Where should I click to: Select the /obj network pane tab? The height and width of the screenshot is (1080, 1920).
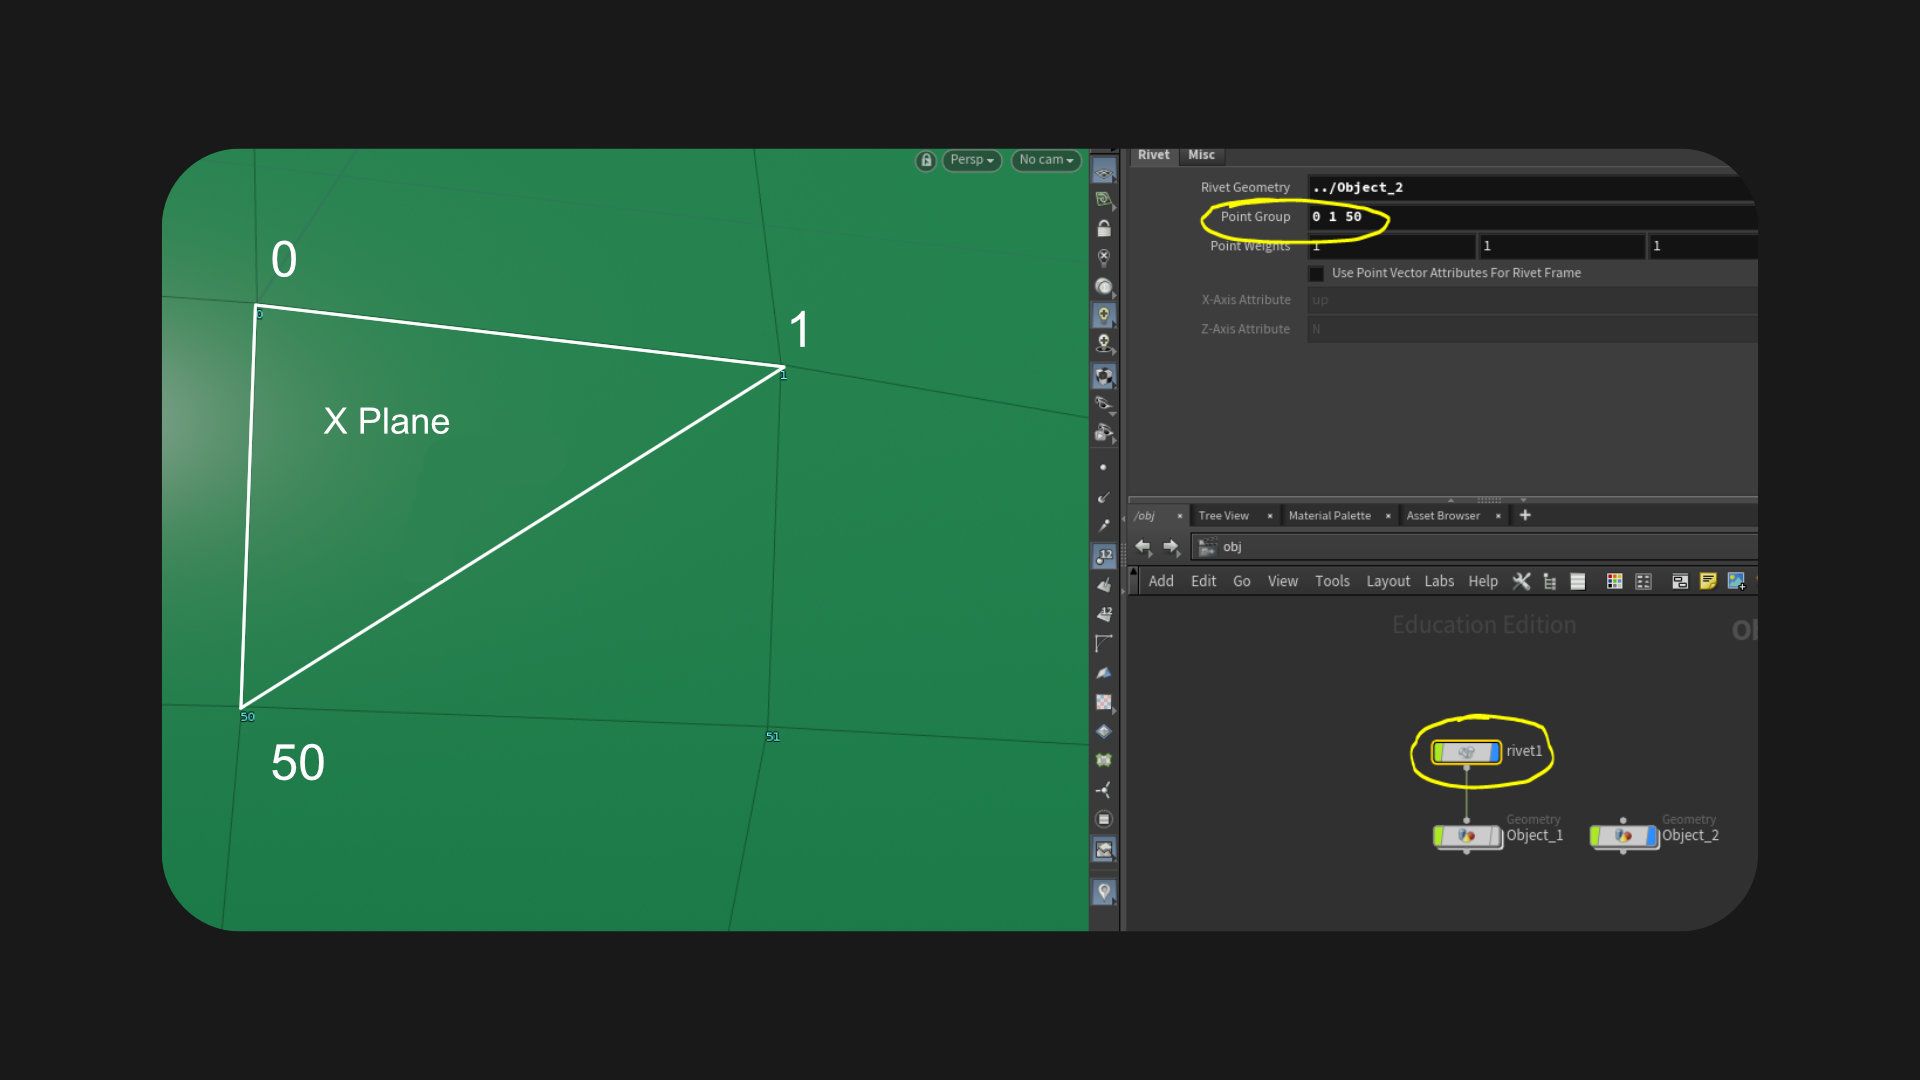(1145, 516)
